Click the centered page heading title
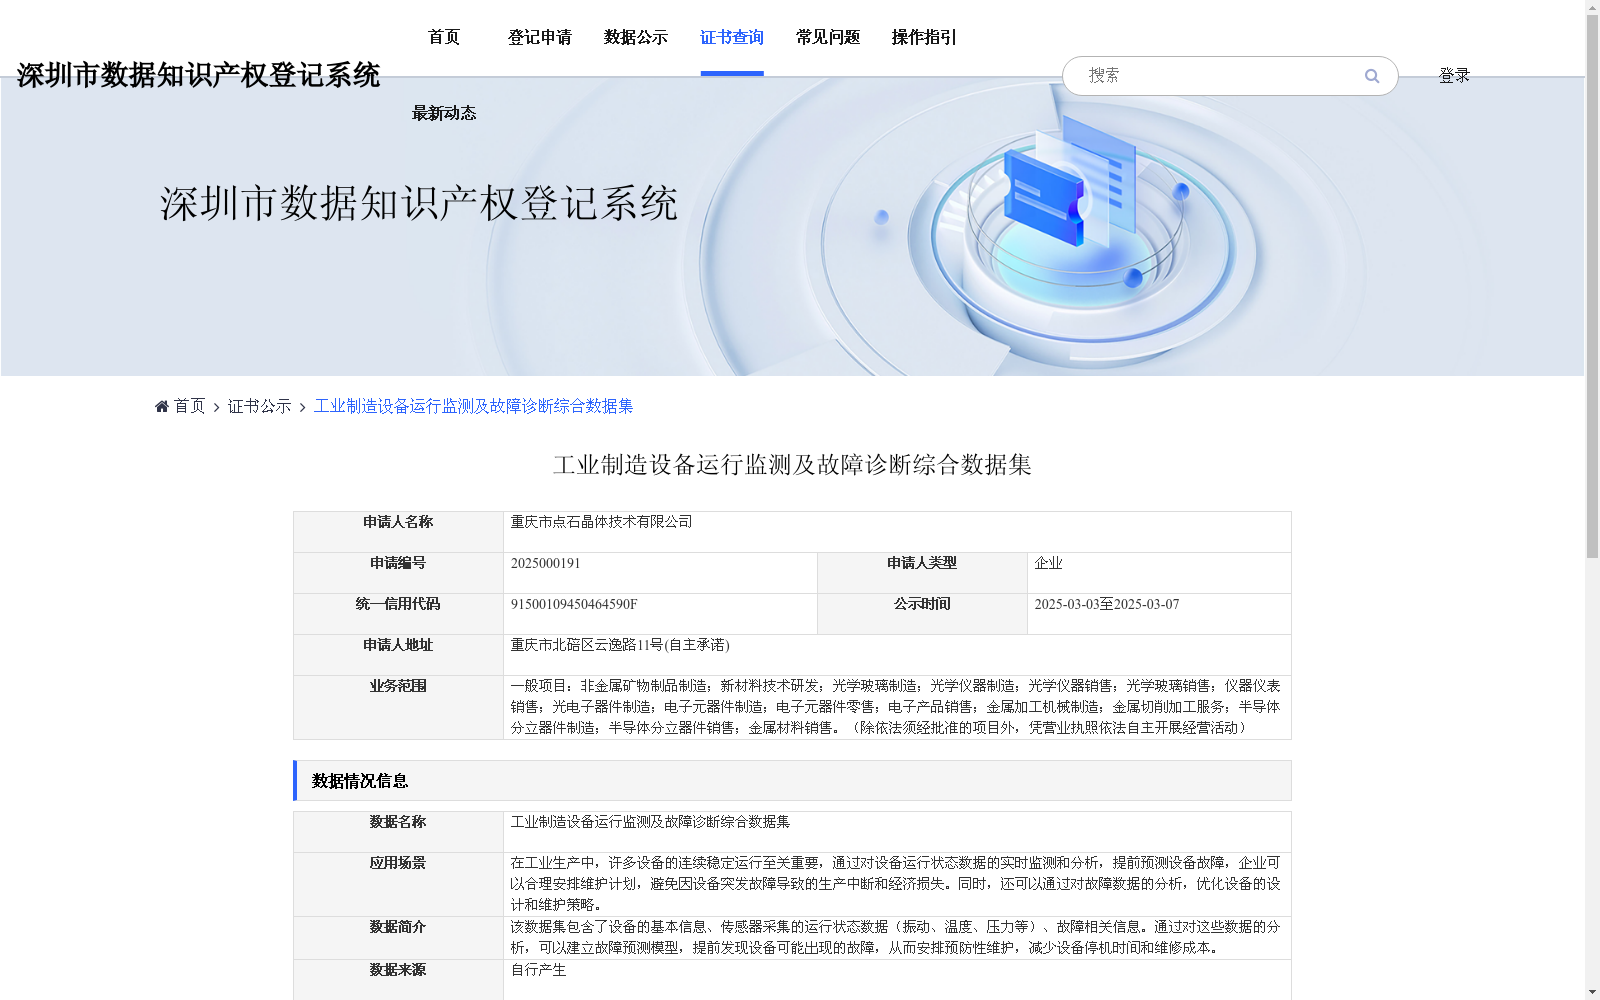Screen dimensions: 1600x1000 pyautogui.click(x=792, y=465)
